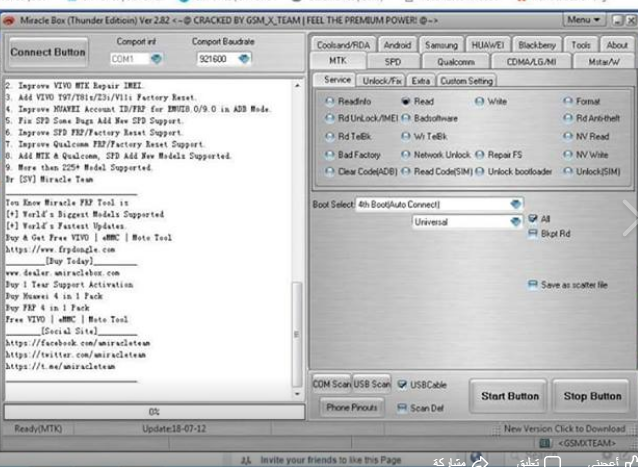Open the Extra sub-tab
This screenshot has height=467, width=638.
(421, 81)
